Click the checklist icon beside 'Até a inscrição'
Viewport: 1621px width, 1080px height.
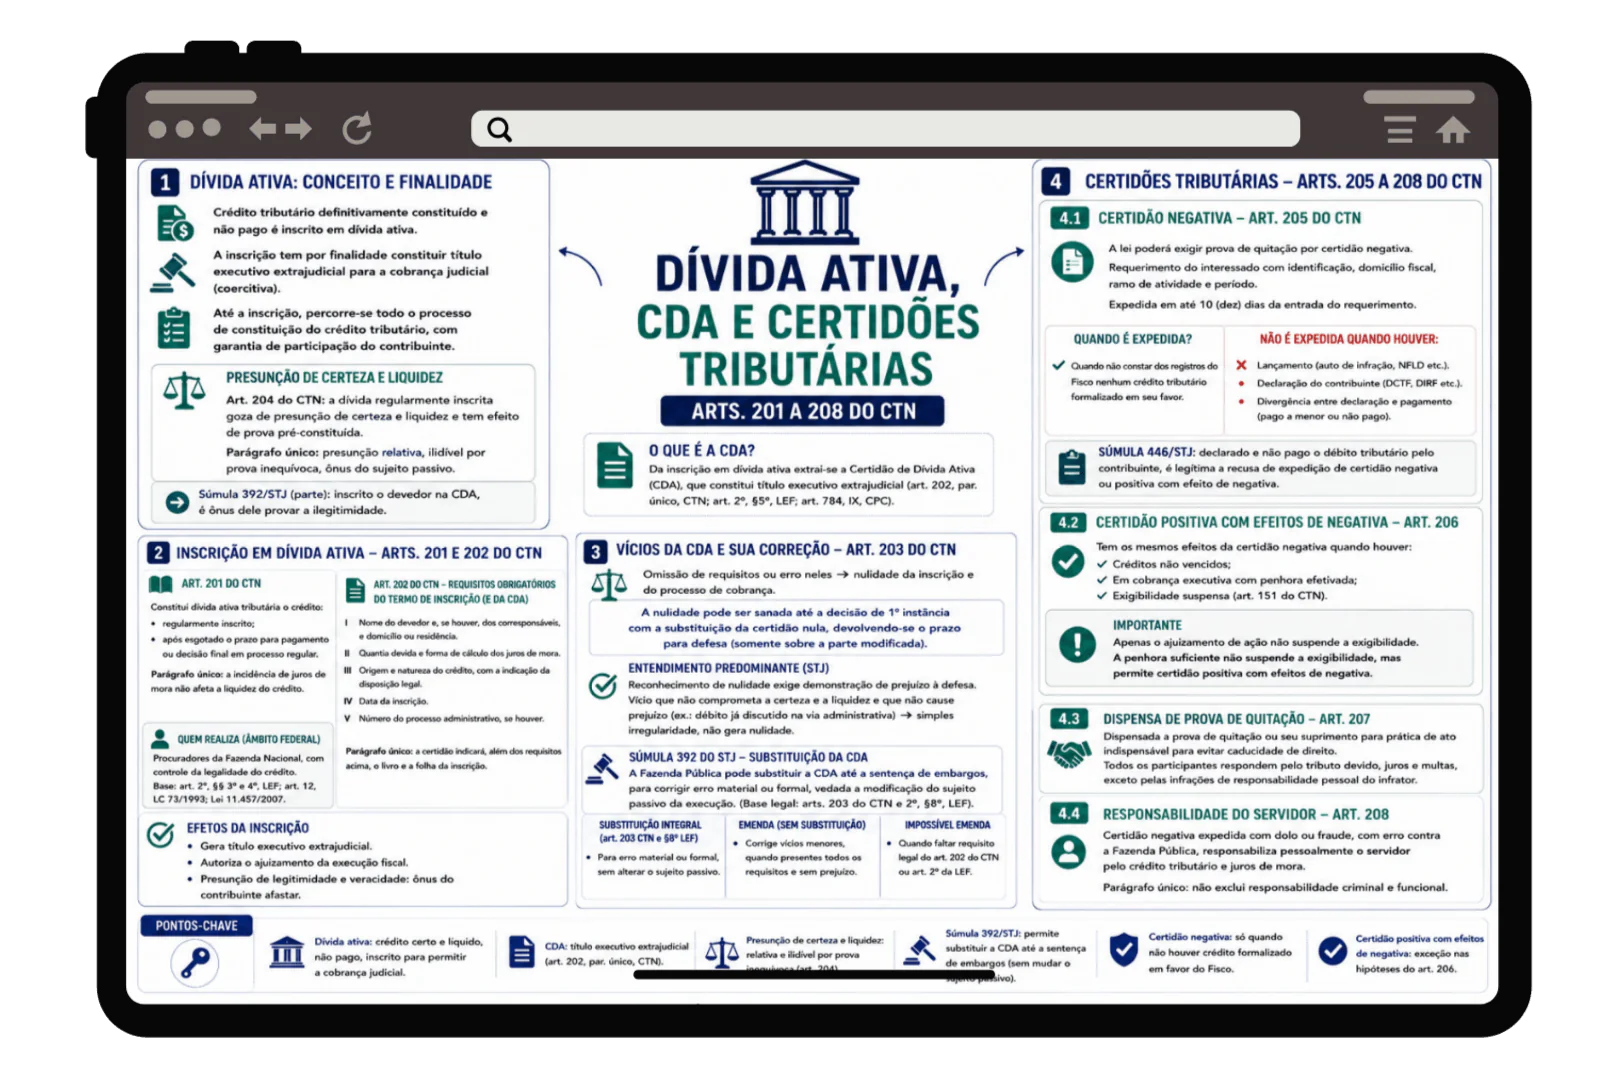(174, 327)
